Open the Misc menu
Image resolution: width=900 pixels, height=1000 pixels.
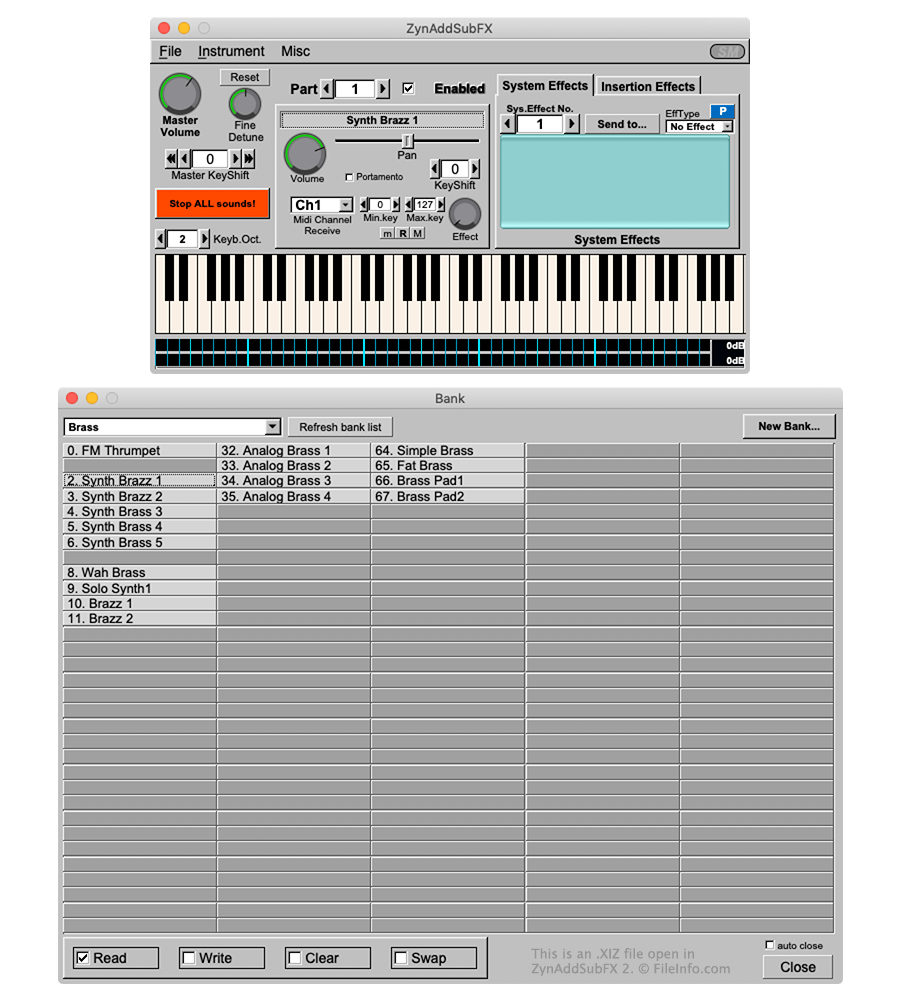[295, 51]
